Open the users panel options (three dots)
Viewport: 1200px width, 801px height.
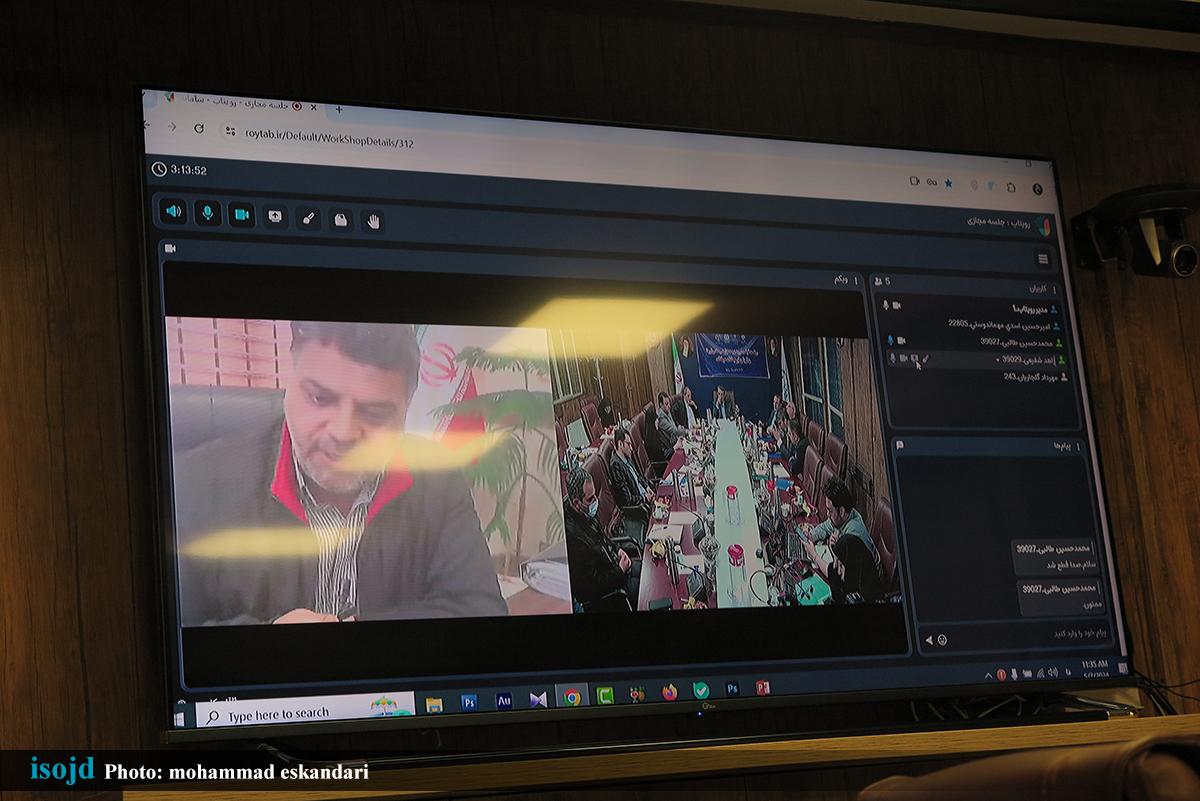point(1054,289)
